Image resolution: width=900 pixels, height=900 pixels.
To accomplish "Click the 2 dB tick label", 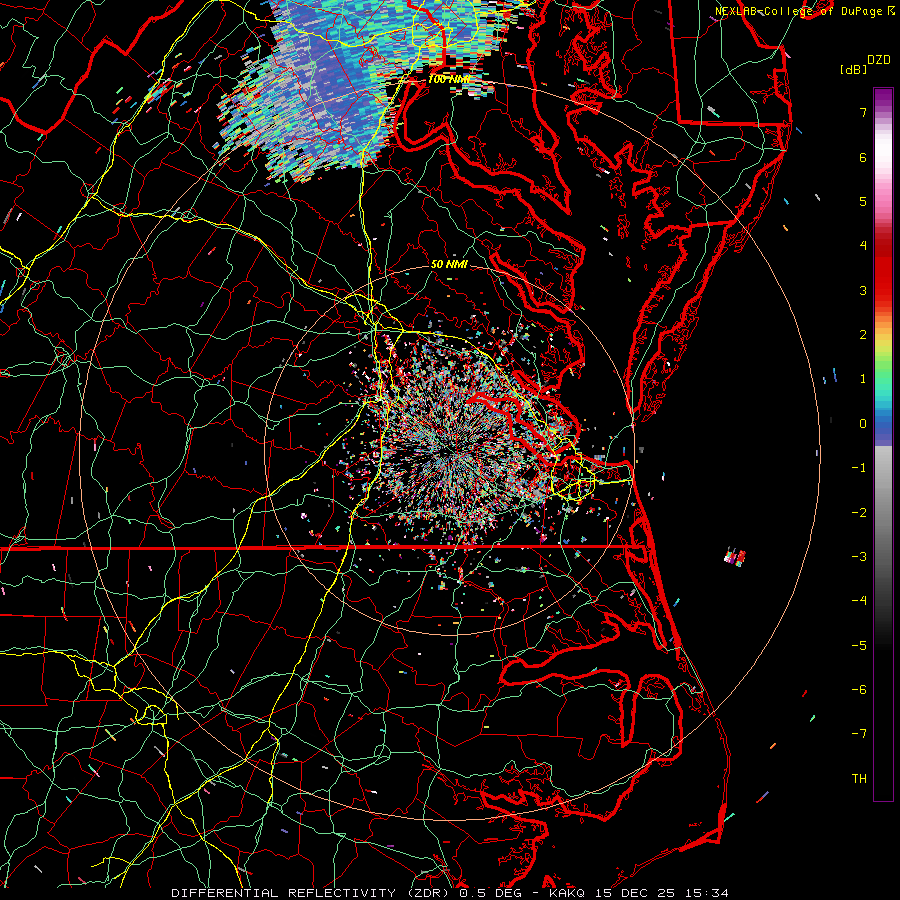I will [x=863, y=335].
